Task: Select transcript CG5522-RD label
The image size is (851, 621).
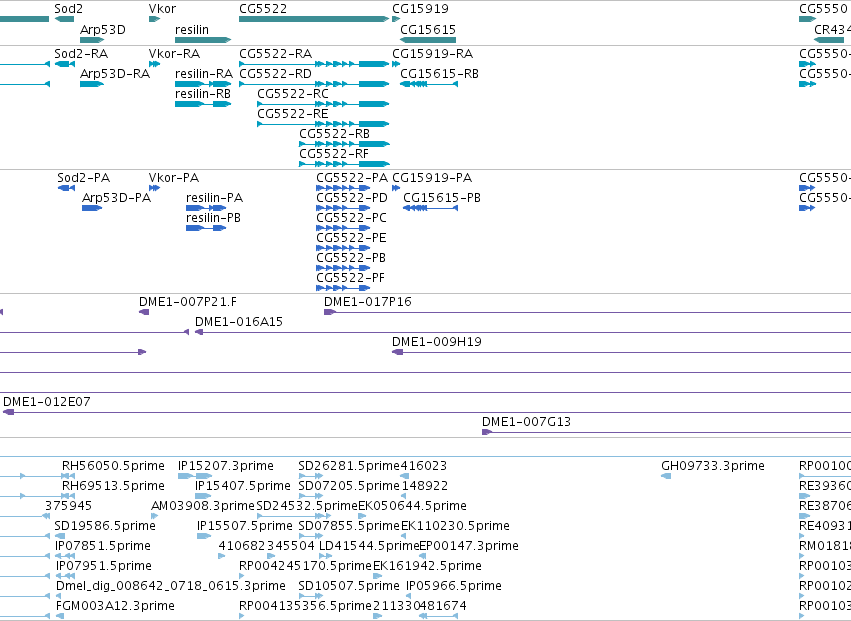Action: click(276, 74)
